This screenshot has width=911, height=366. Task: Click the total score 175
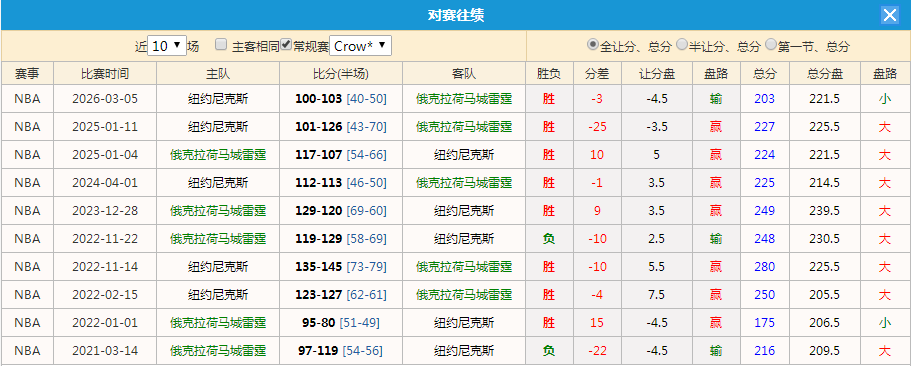pos(765,322)
